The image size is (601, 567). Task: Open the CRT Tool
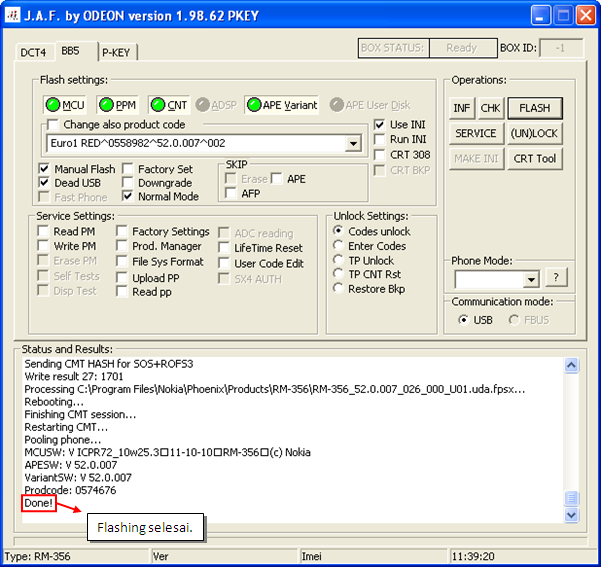point(535,159)
